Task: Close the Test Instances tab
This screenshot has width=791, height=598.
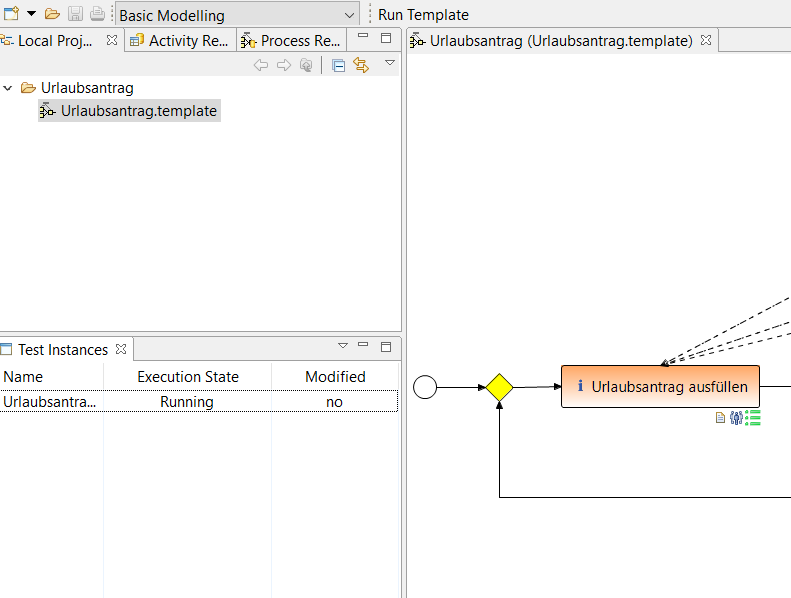Action: coord(121,349)
